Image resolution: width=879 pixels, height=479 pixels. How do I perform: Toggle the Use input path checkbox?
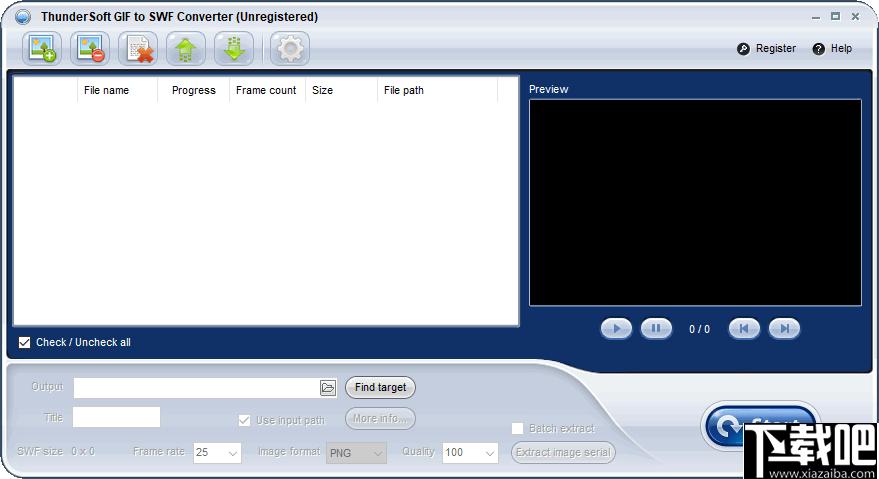click(244, 420)
